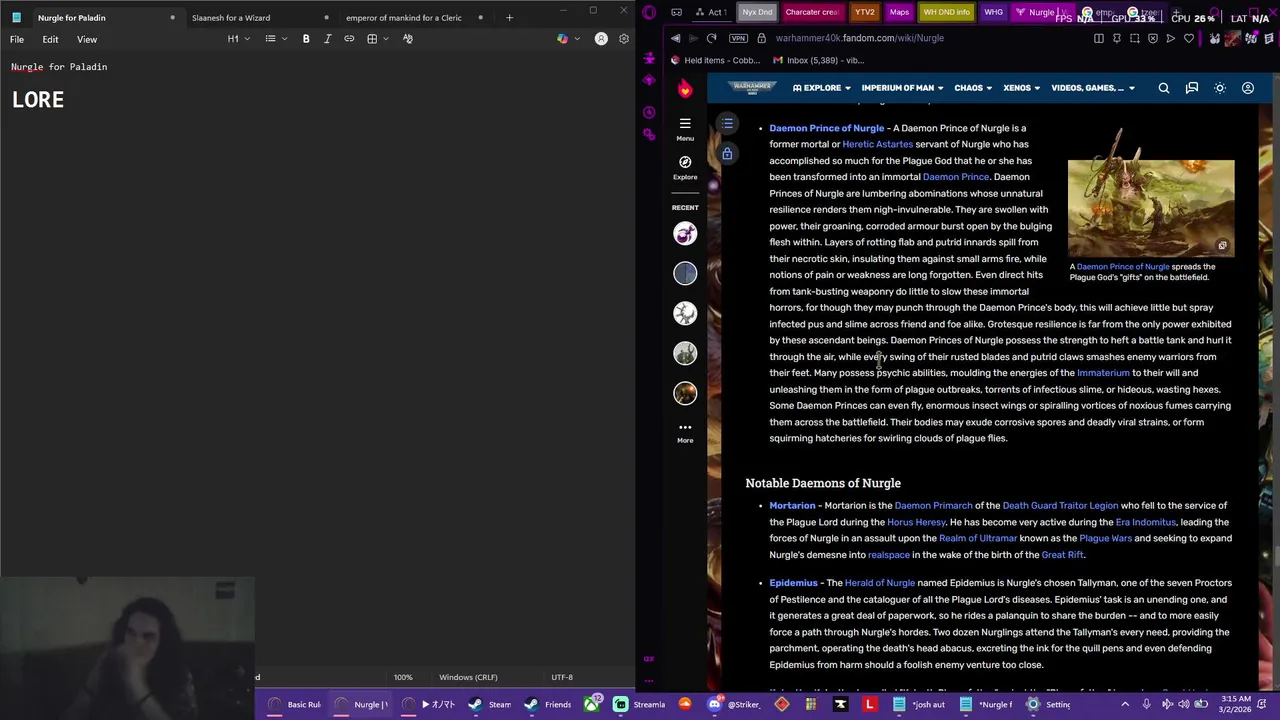Switch to the YTV2 browser tab
Screen dimensions: 1280x720
coord(864,12)
